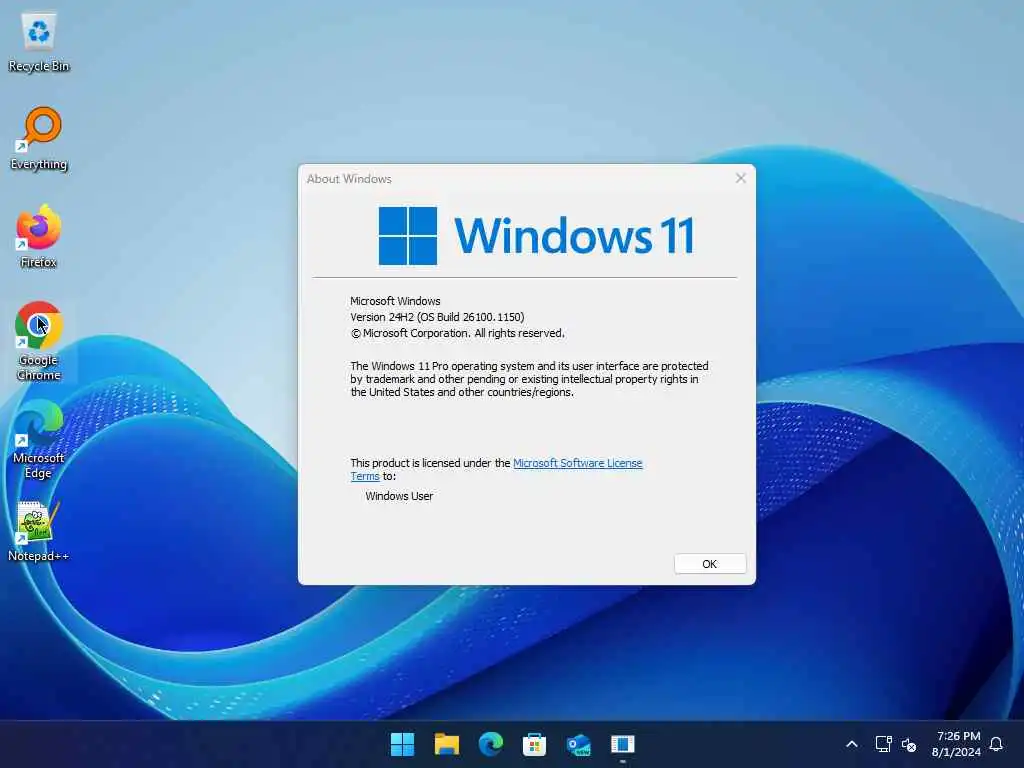
Task: Open Outlook (new) from the taskbar
Action: (579, 744)
